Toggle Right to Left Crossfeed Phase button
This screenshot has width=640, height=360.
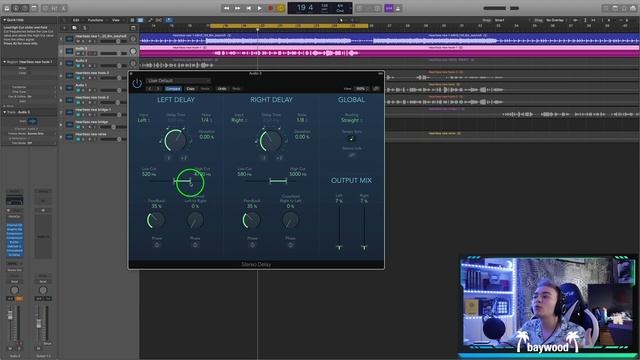pos(291,245)
